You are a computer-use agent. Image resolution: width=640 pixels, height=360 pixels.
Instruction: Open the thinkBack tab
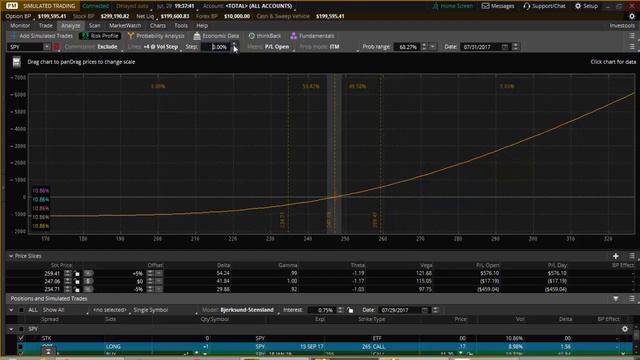click(265, 36)
